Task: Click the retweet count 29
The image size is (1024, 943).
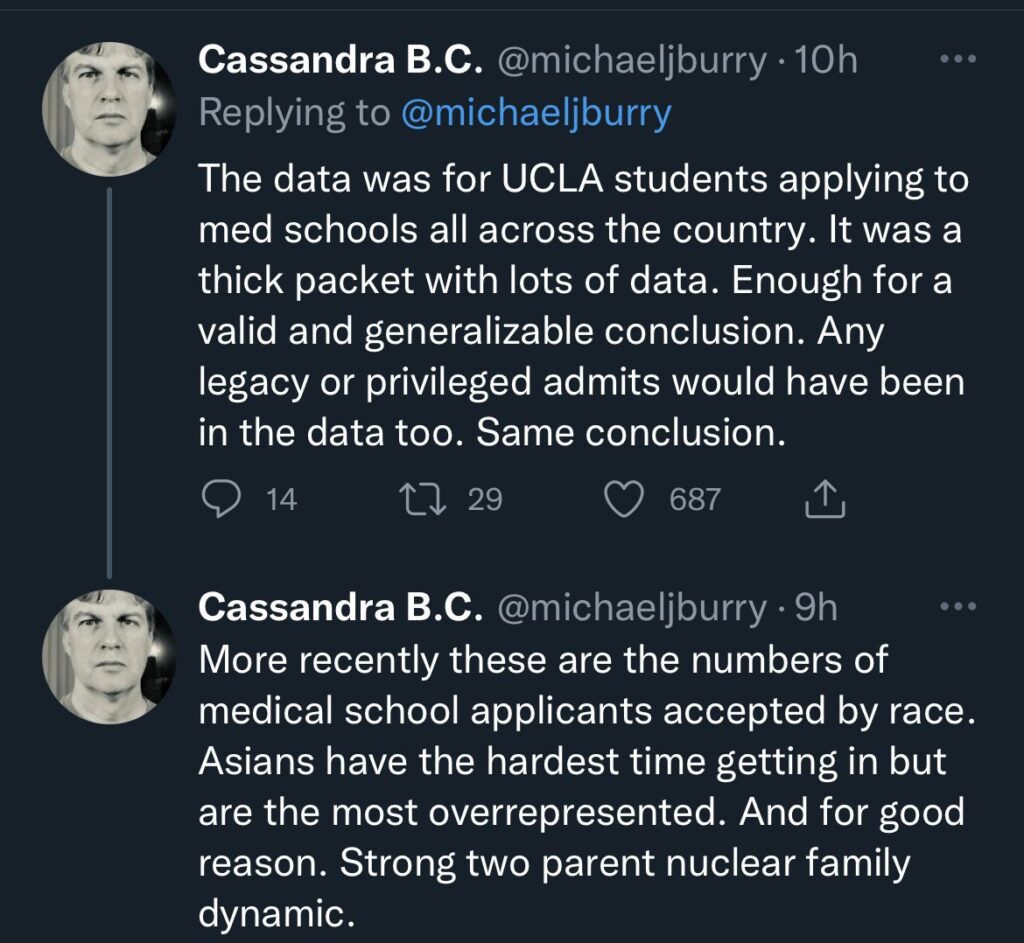Action: coord(484,499)
